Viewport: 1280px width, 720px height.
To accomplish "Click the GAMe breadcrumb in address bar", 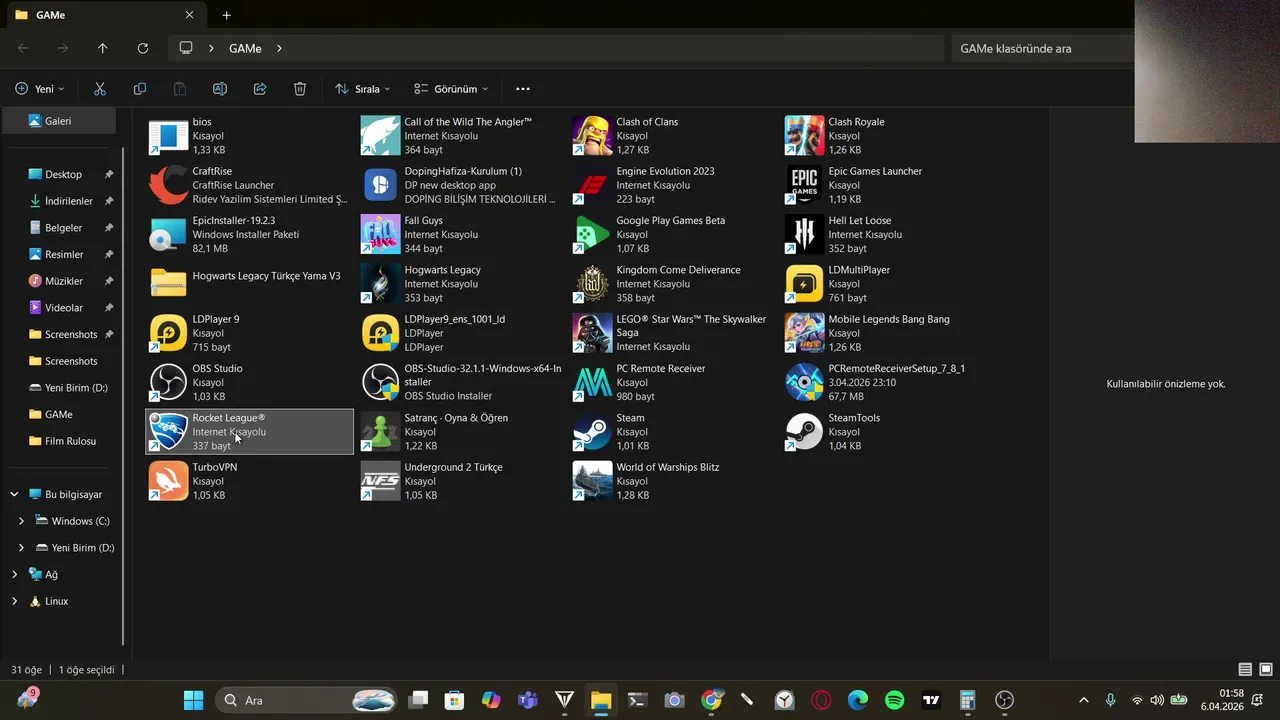I will (x=245, y=48).
